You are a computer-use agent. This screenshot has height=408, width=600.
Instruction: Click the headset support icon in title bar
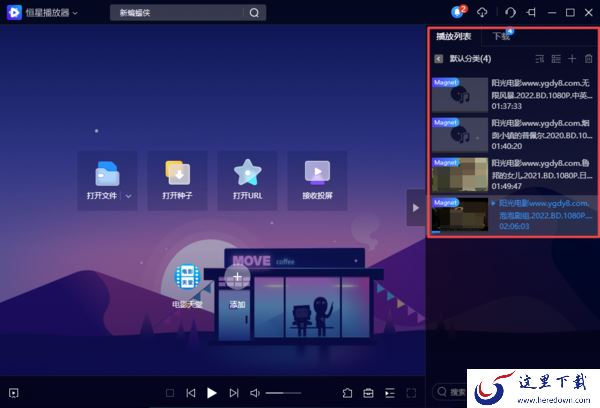510,13
